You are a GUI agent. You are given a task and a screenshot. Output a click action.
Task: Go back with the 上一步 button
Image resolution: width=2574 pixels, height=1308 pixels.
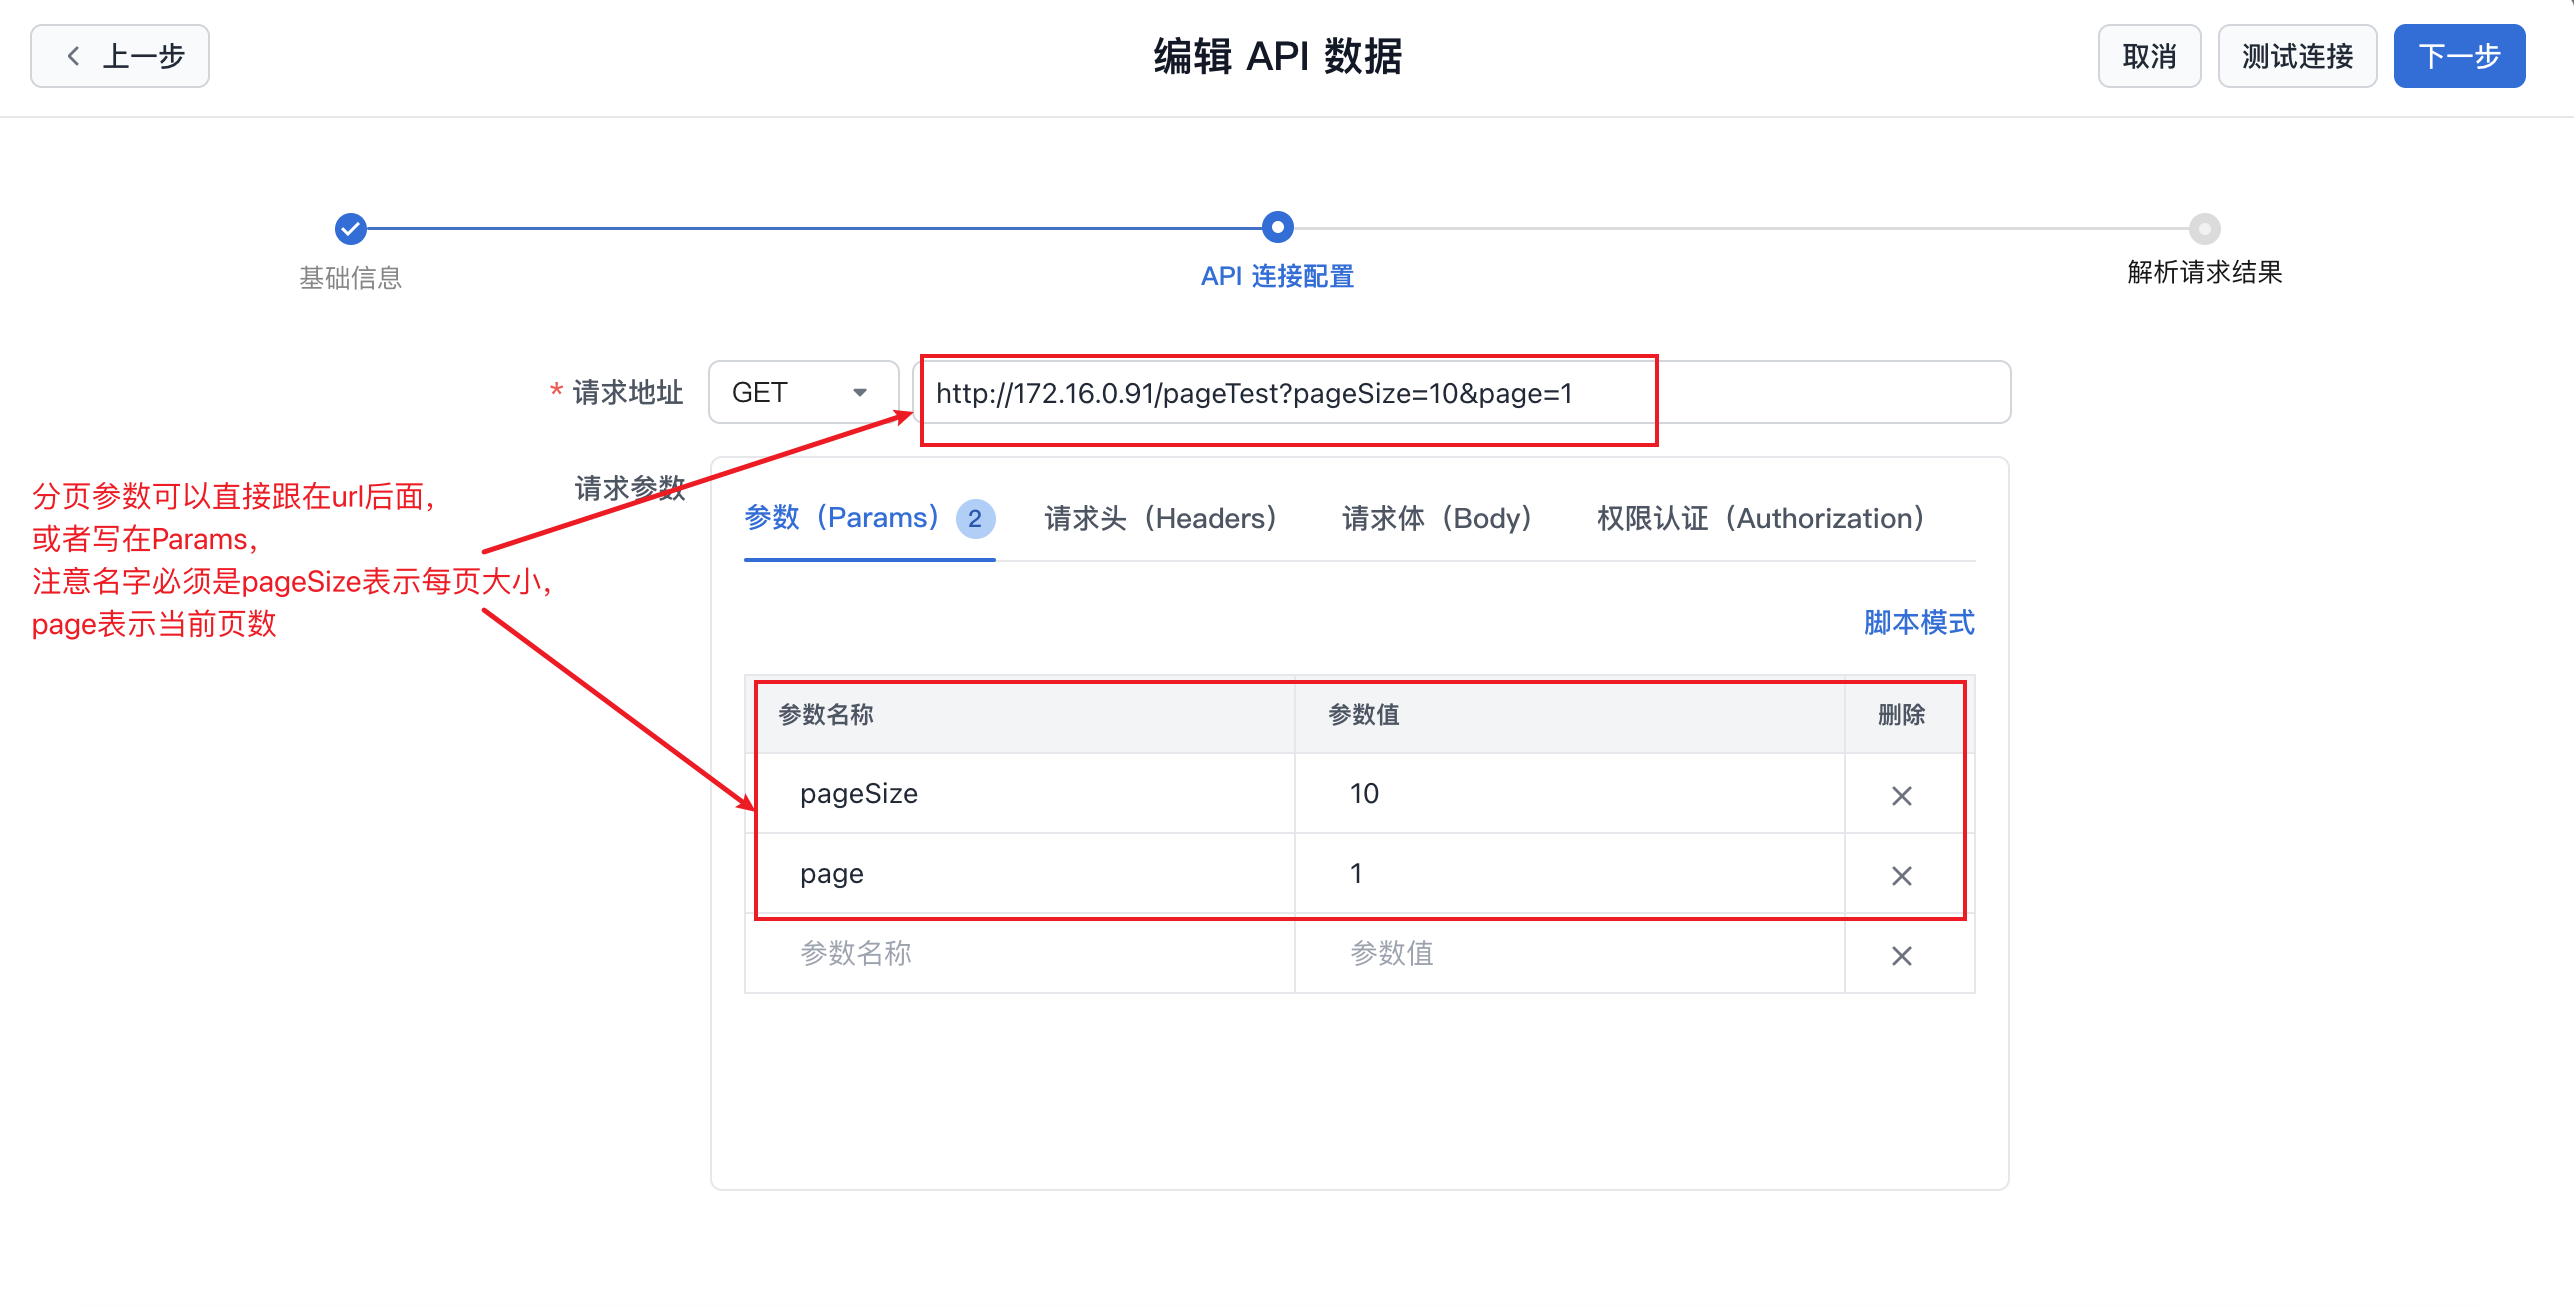coord(120,56)
